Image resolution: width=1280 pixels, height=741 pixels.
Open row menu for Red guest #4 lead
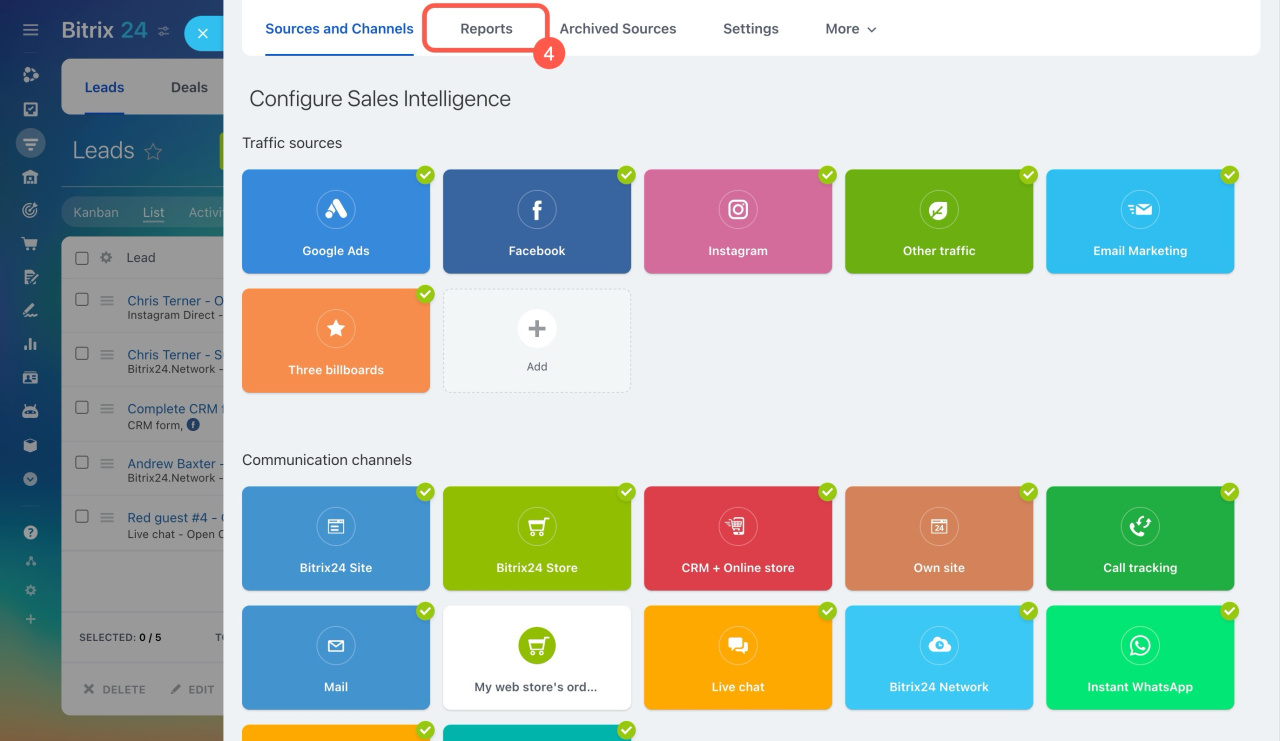[107, 517]
